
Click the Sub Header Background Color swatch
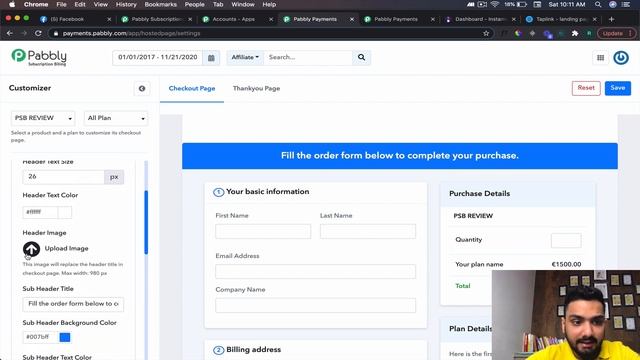(65, 338)
